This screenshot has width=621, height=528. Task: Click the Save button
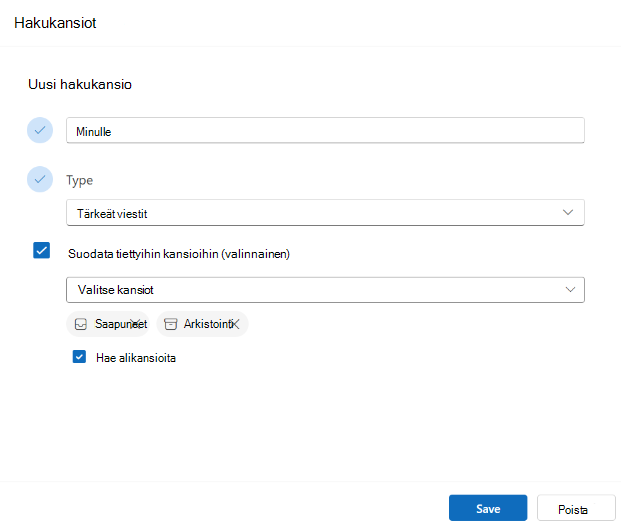pos(488,508)
